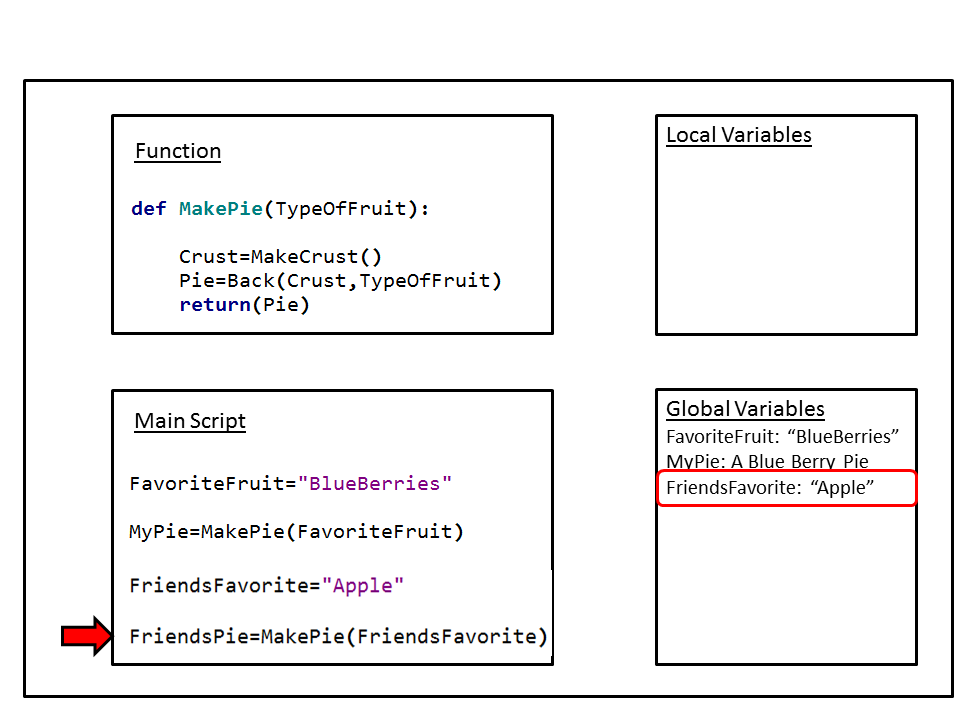Select the FavoriteFruit: "BlueBerries" global entry
Image resolution: width=960 pixels, height=720 pixels.
[783, 436]
